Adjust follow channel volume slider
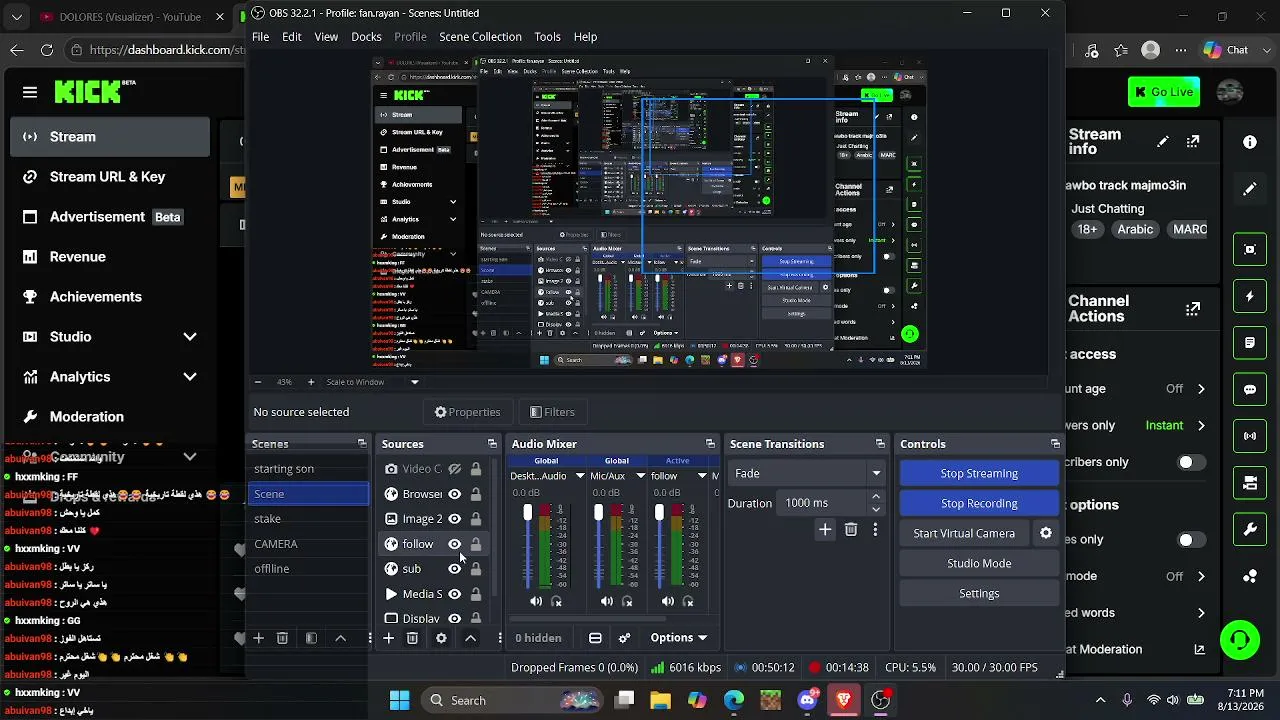The image size is (1280, 720). click(x=659, y=546)
